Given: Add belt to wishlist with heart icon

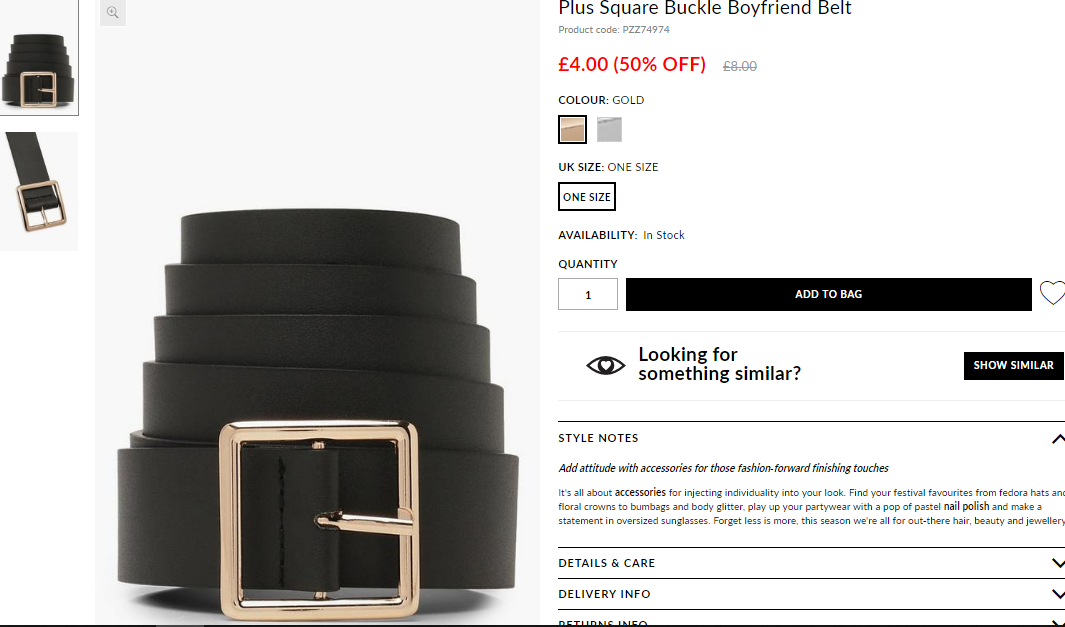Looking at the screenshot, I should point(1052,293).
